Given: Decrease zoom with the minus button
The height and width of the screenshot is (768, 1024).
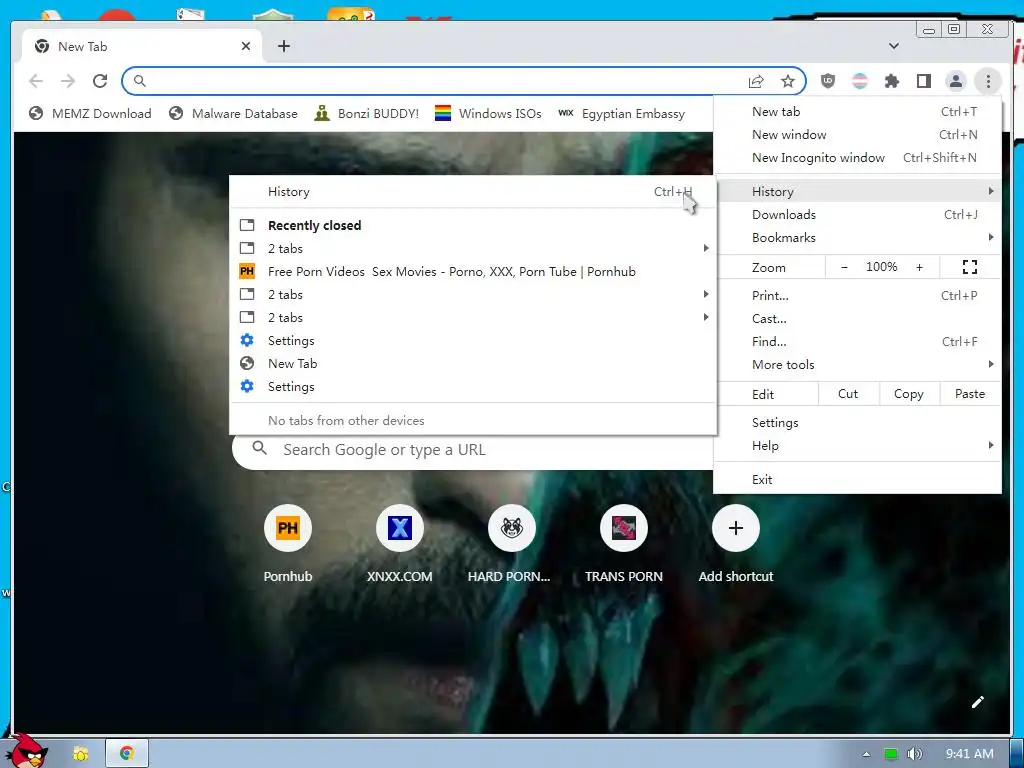Looking at the screenshot, I should (844, 267).
